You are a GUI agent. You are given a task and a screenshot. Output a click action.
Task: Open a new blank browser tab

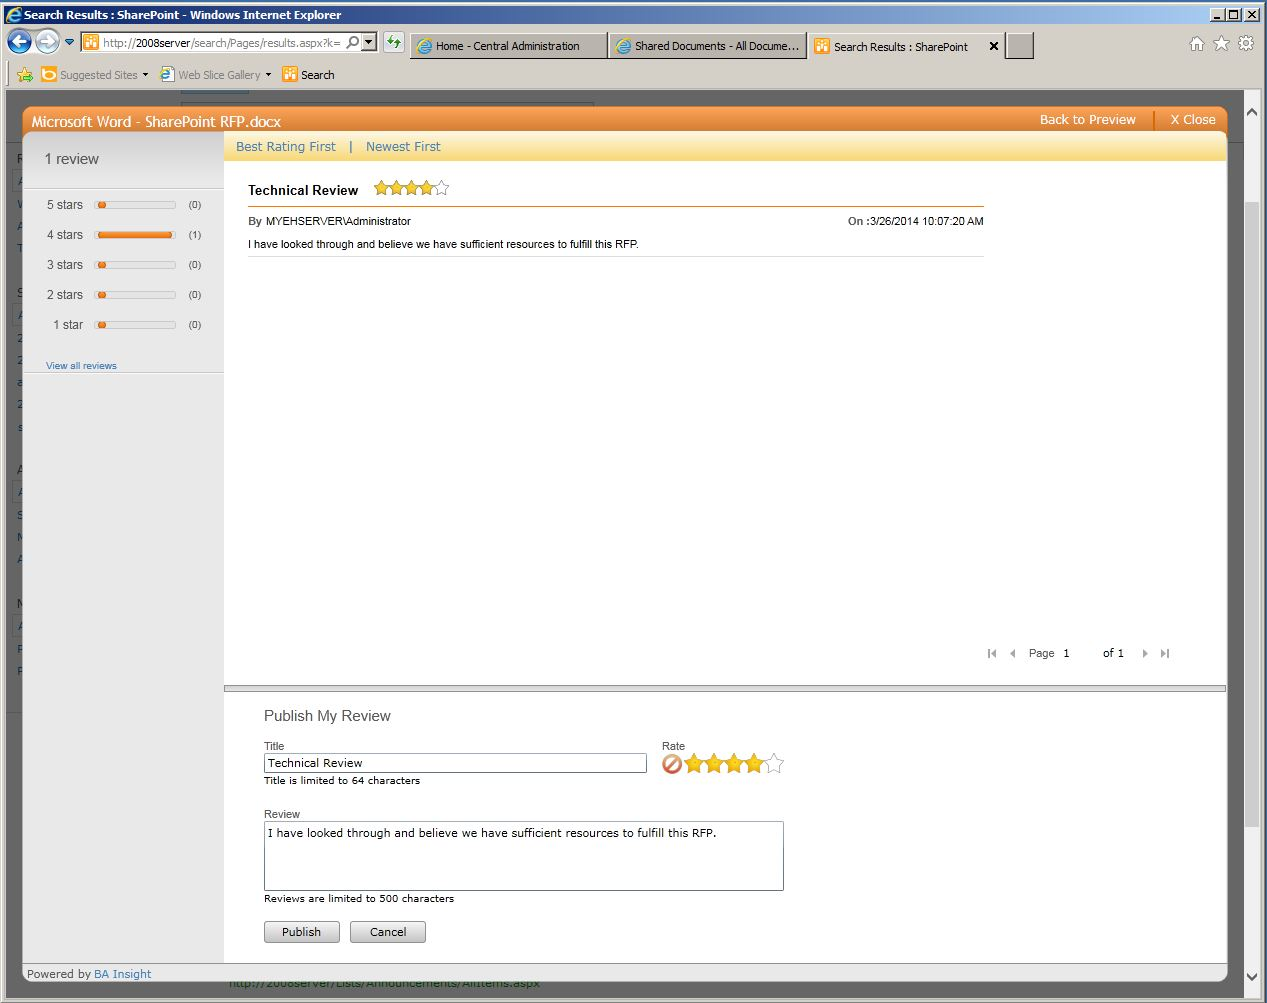click(x=1019, y=46)
